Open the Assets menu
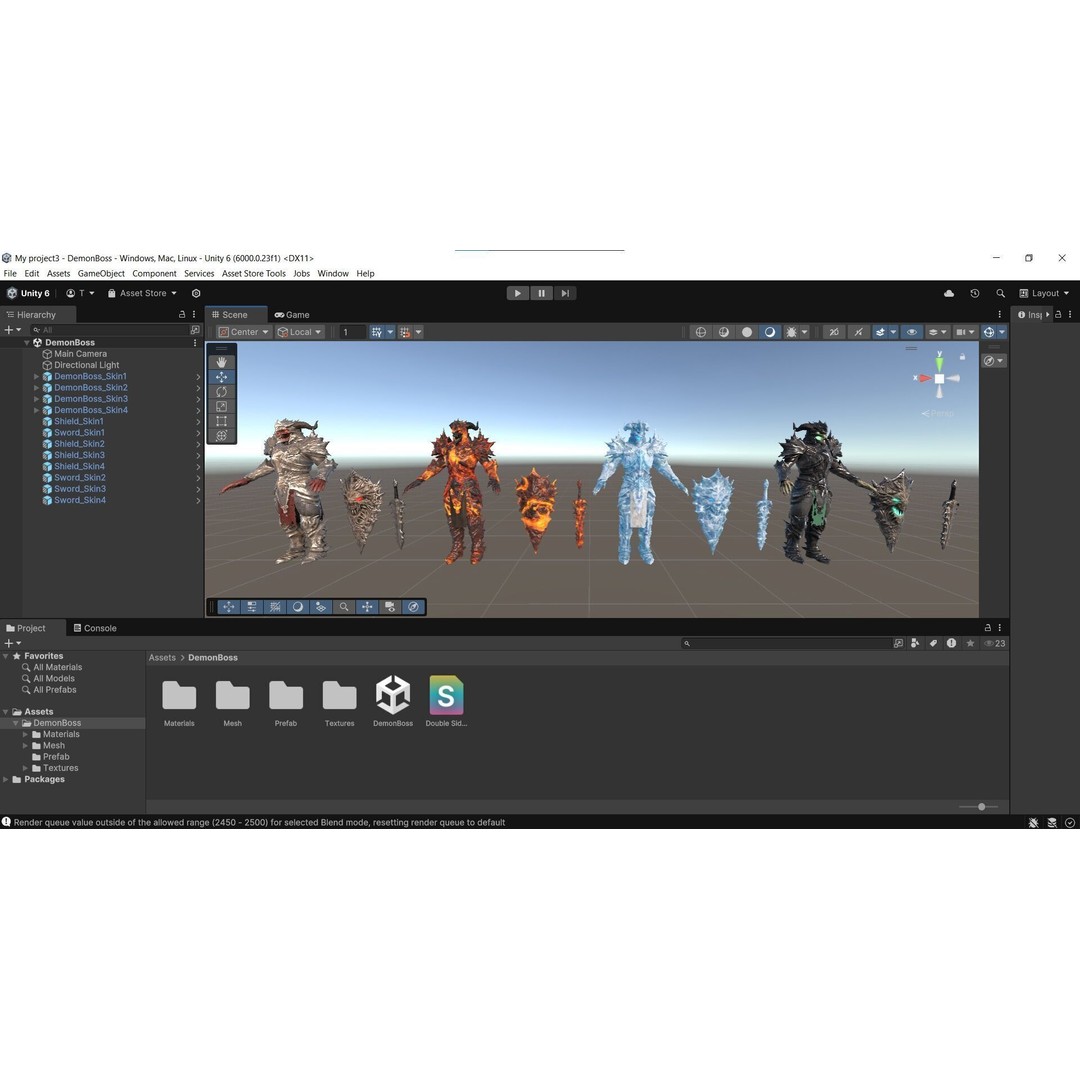Screen dimensions: 1080x1080 [x=58, y=273]
